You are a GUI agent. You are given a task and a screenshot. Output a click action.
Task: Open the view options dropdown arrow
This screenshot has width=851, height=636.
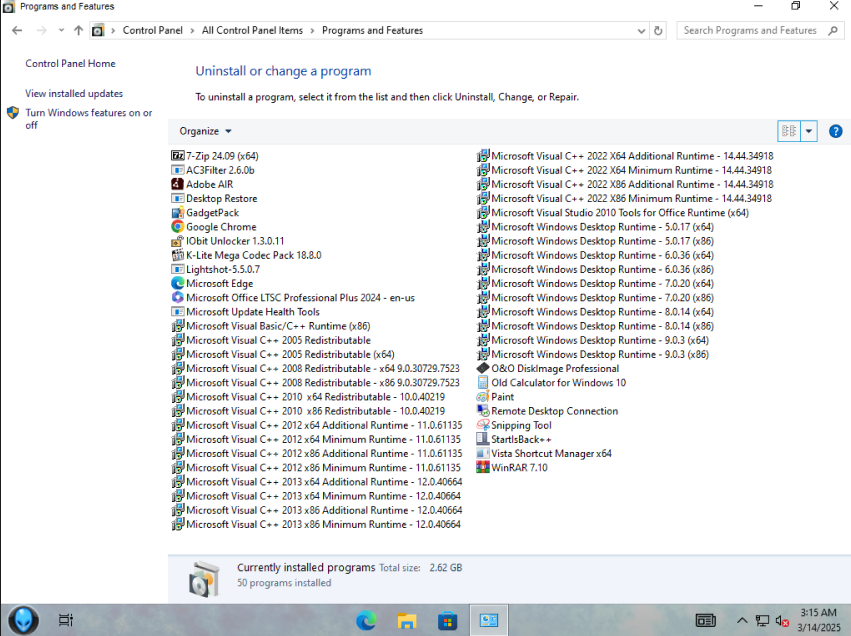(x=809, y=131)
